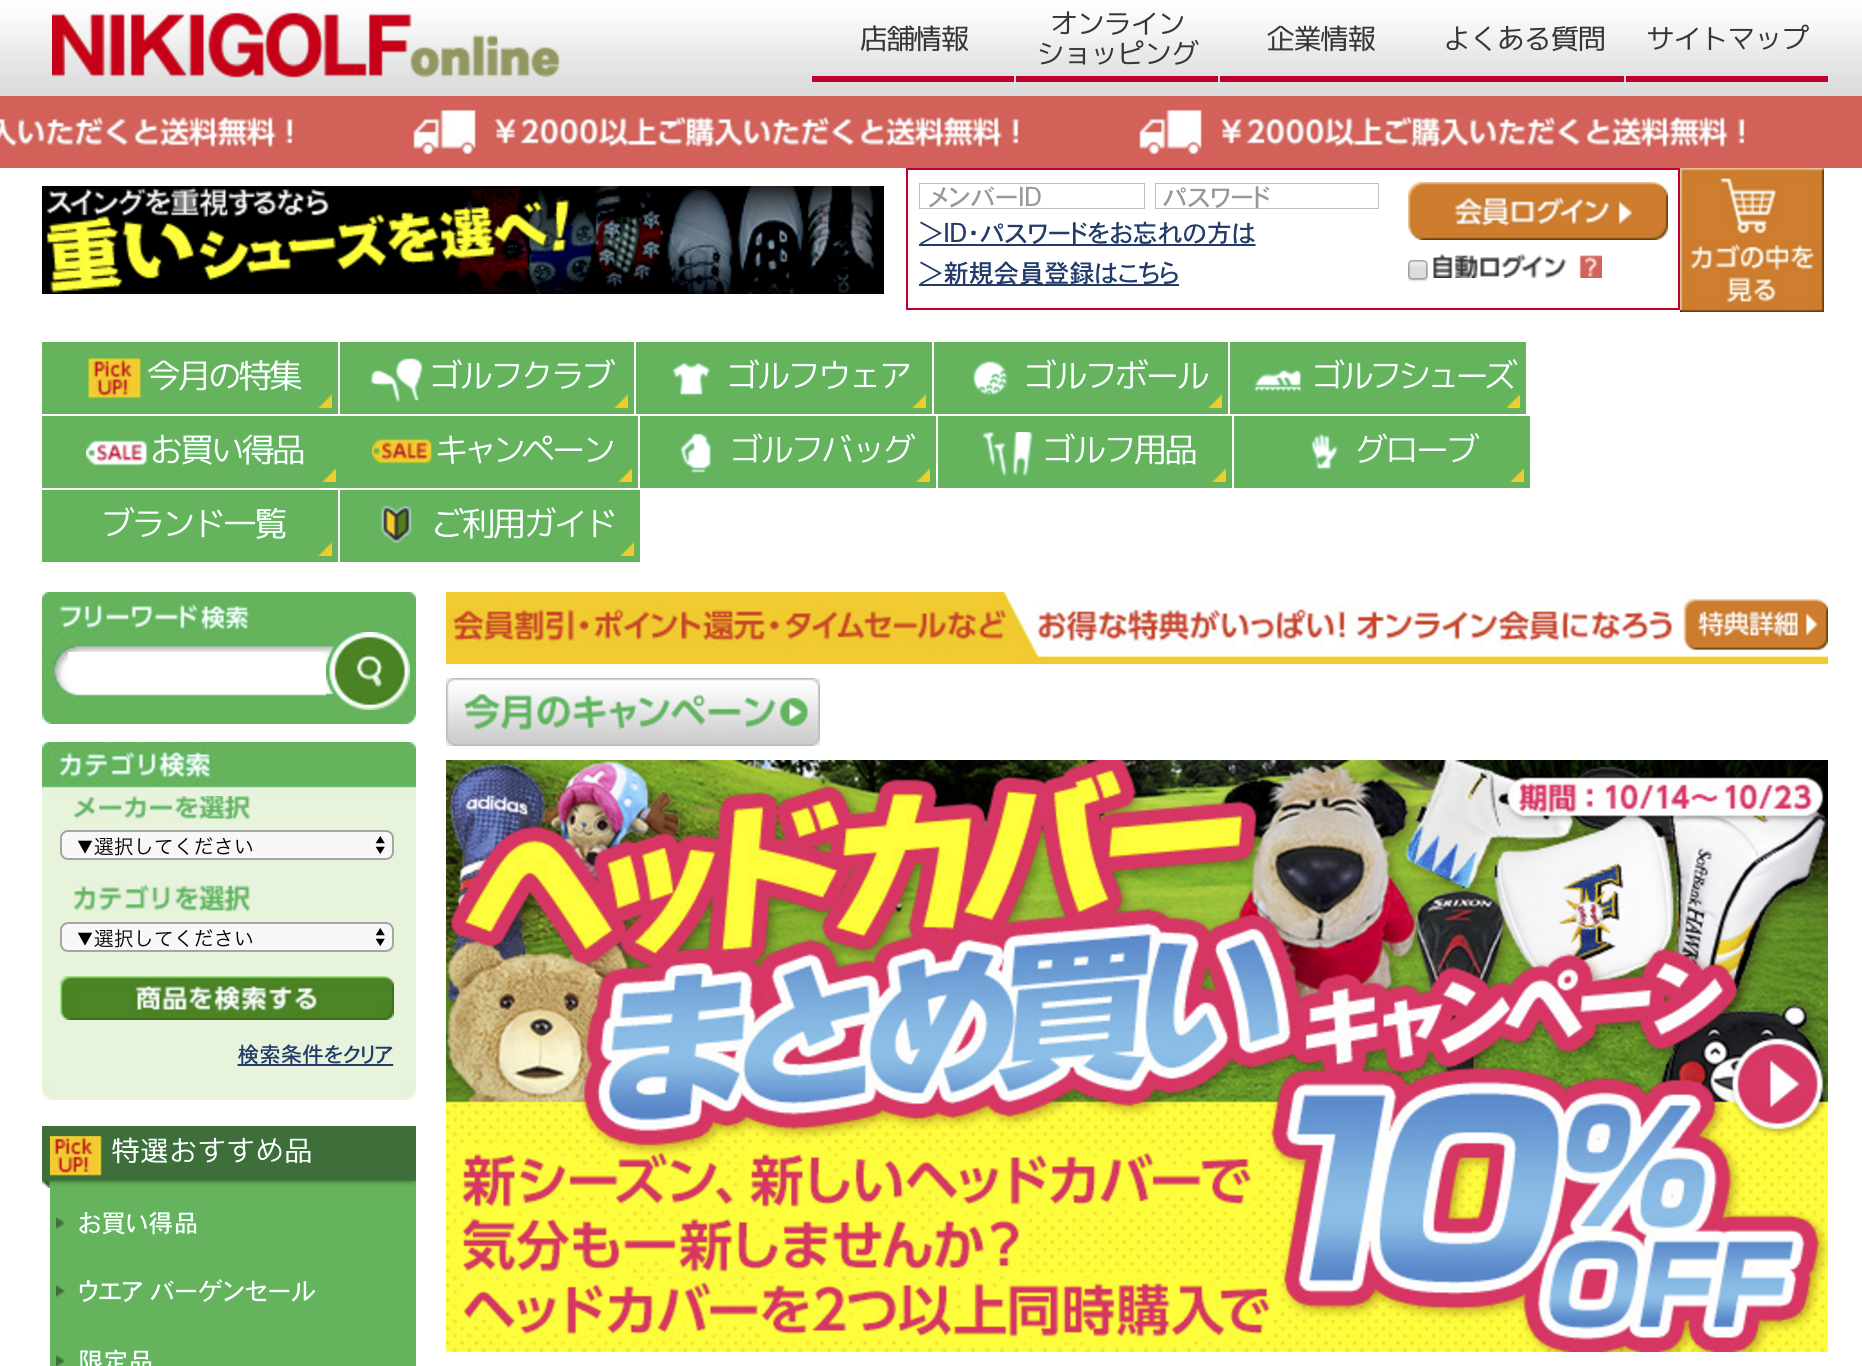
Task: Click the tee and clubs icon in ゴルフ用品
Action: (x=1007, y=452)
